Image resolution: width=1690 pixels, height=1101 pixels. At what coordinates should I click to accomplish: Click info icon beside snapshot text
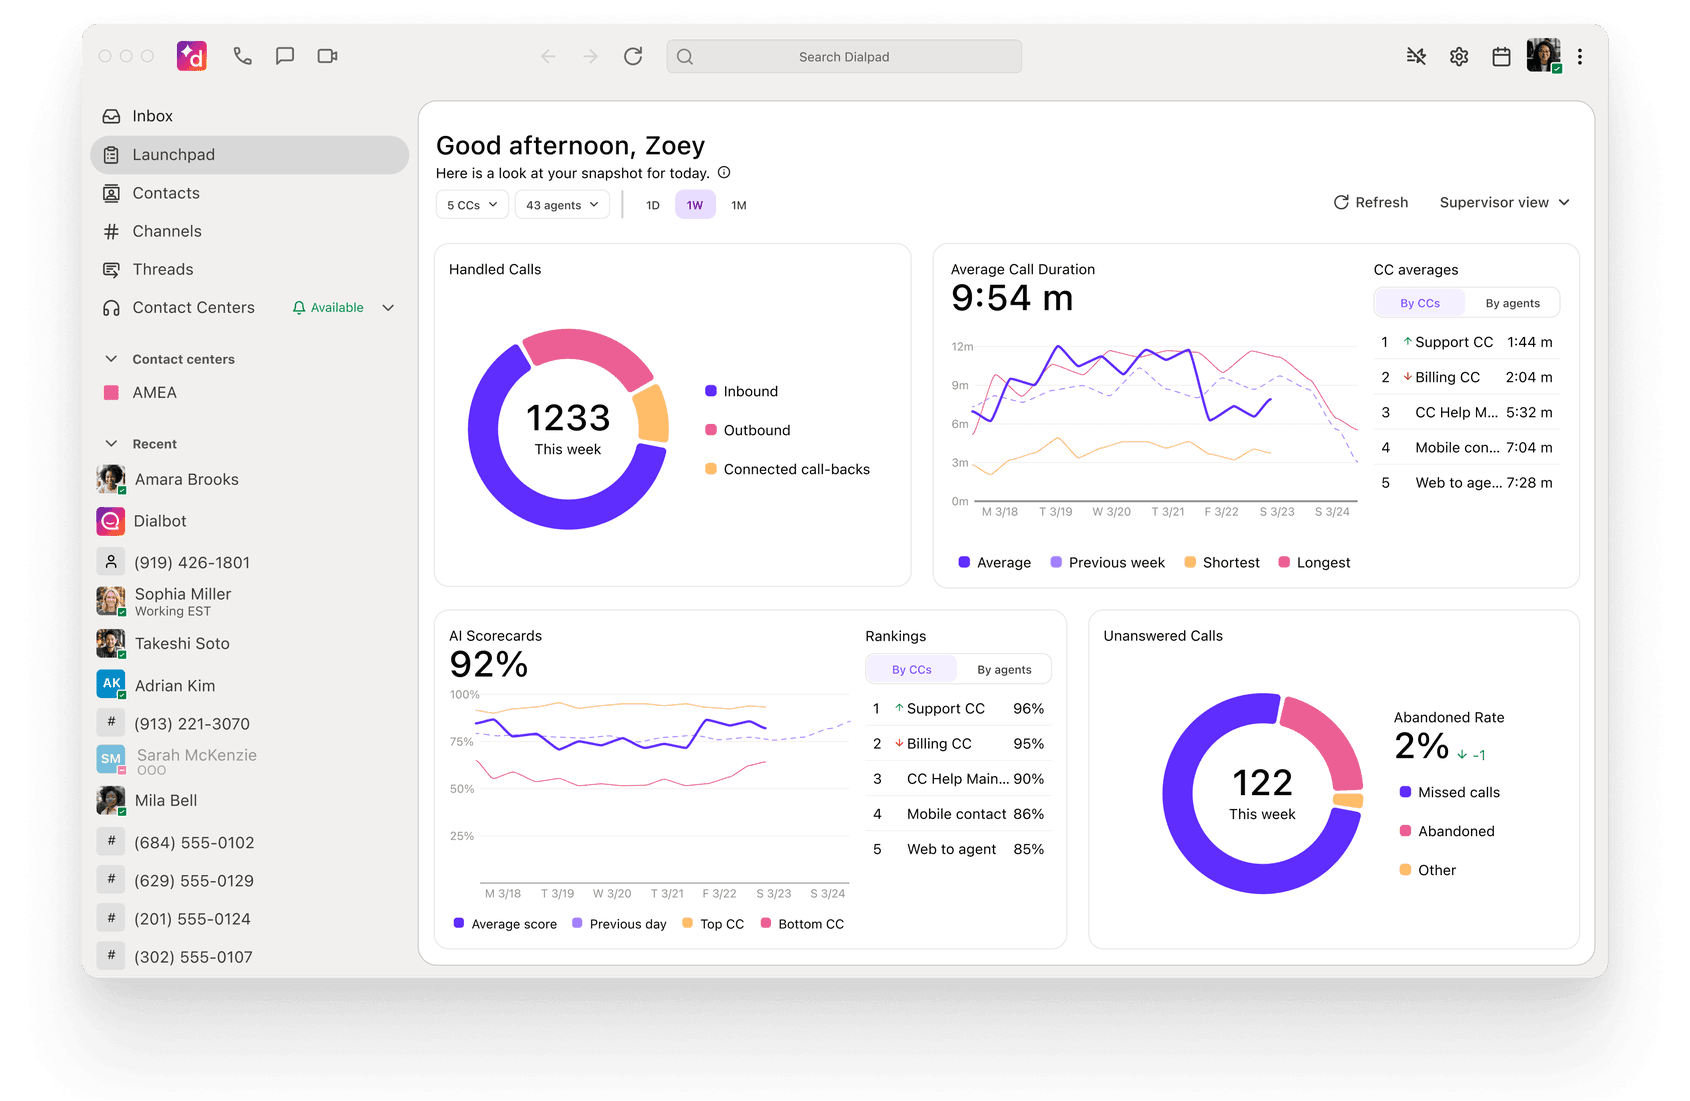(724, 172)
